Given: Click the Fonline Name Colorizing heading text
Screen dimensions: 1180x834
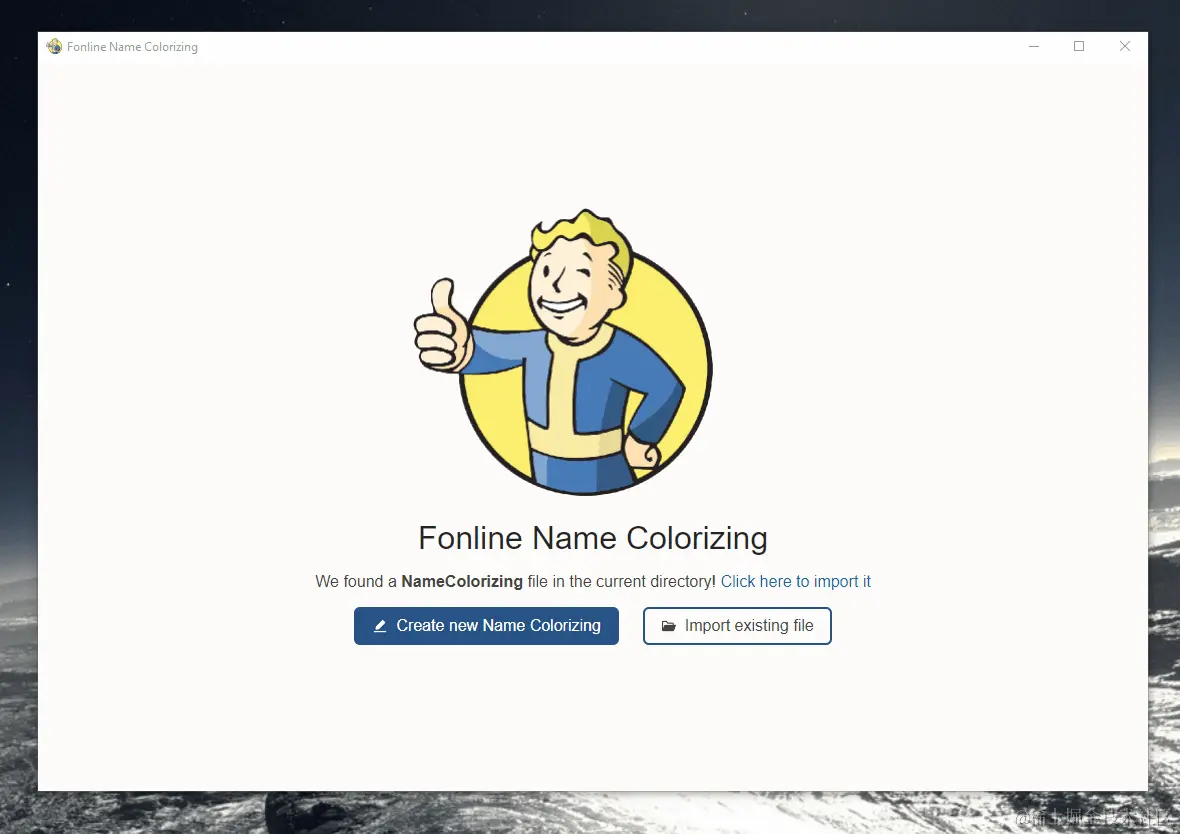Looking at the screenshot, I should click(x=593, y=538).
